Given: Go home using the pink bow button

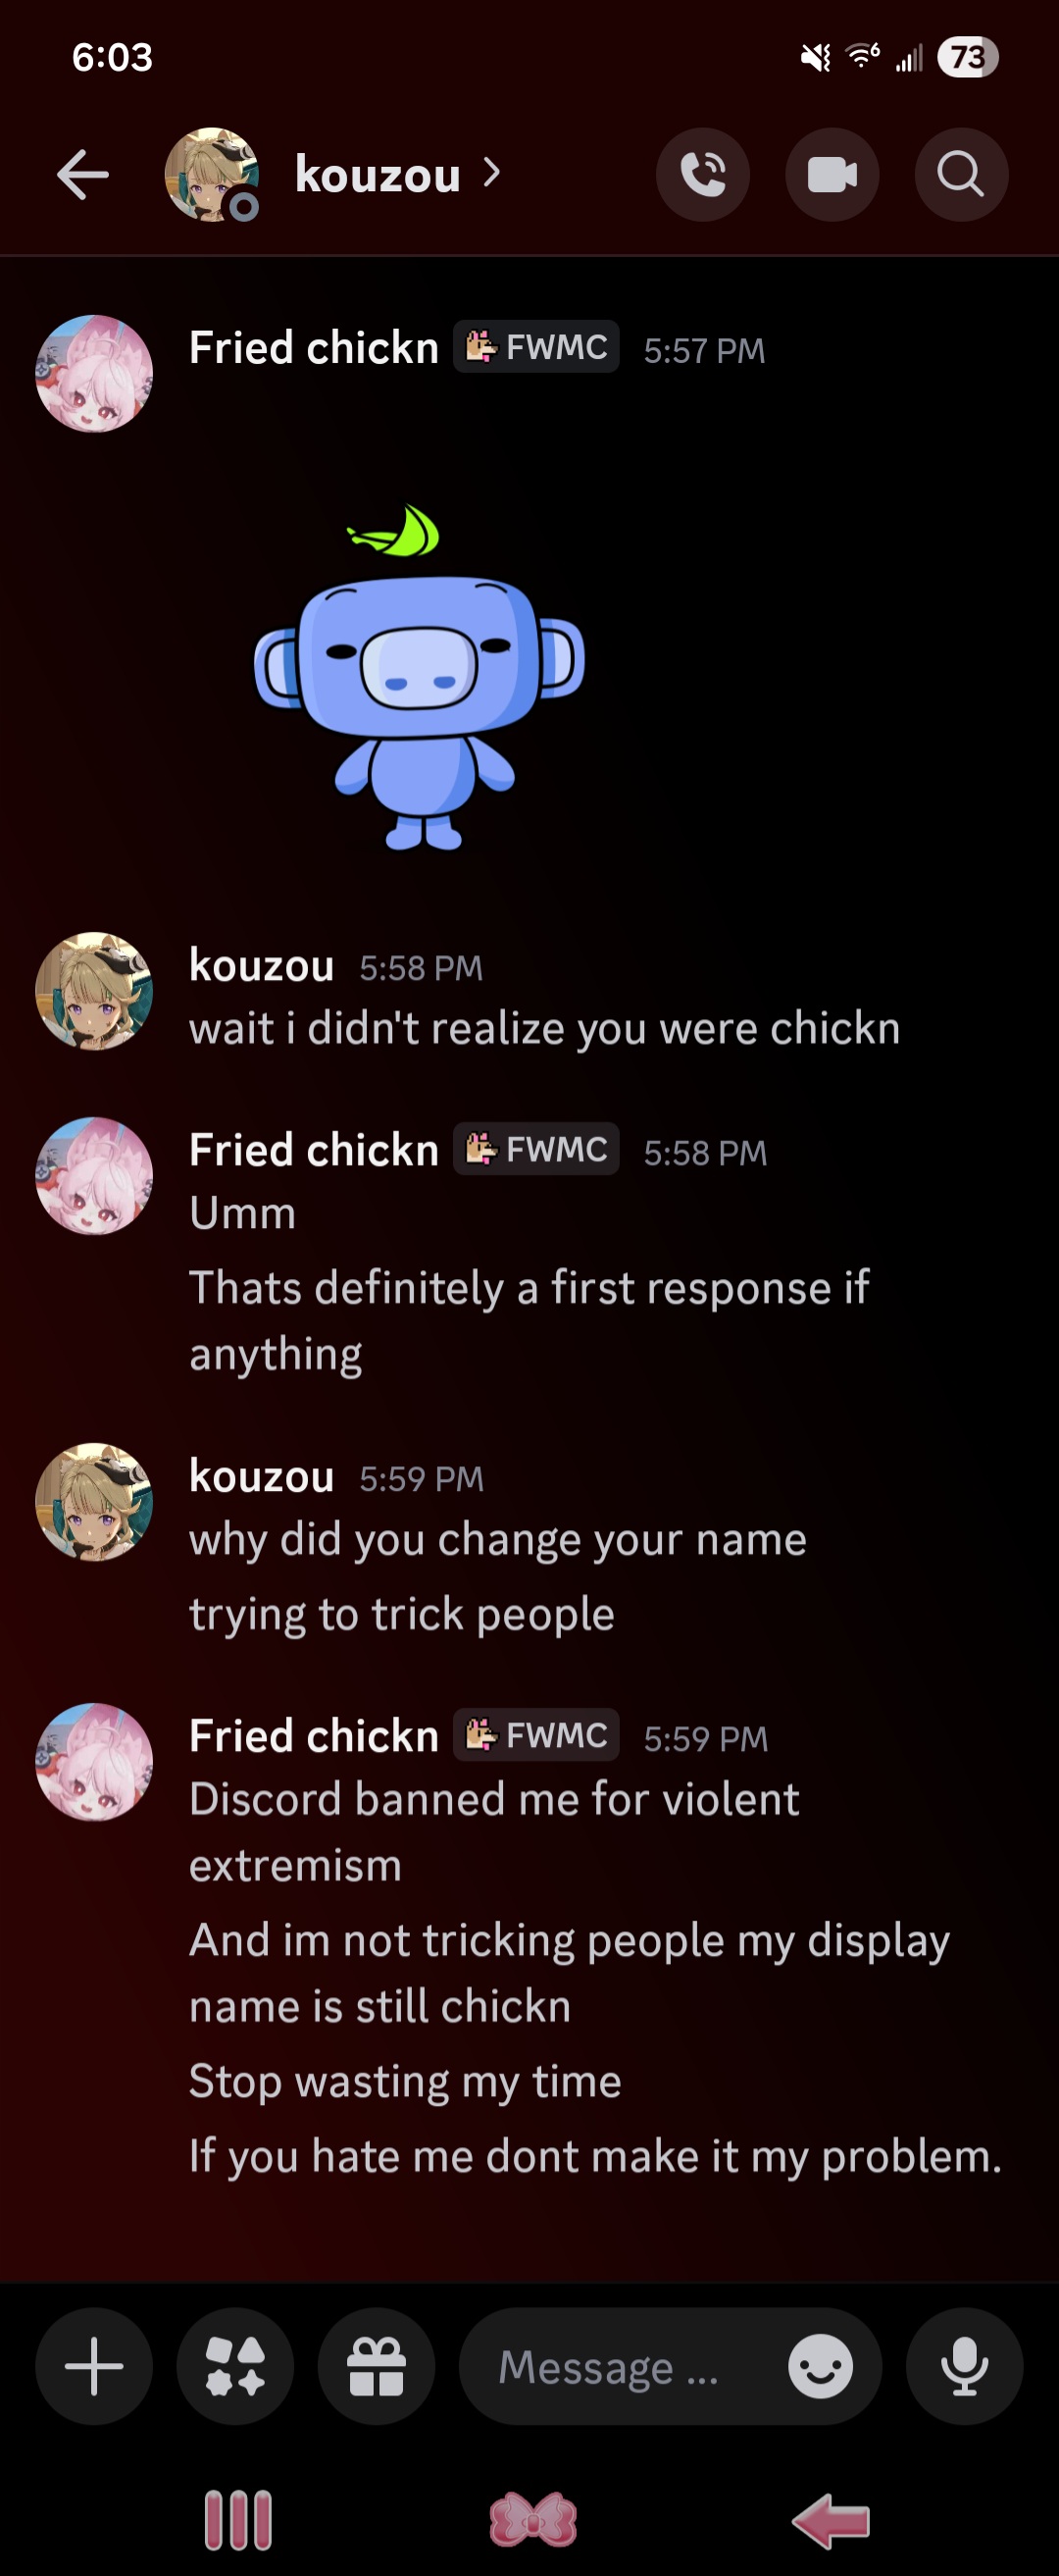Looking at the screenshot, I should click(533, 2520).
